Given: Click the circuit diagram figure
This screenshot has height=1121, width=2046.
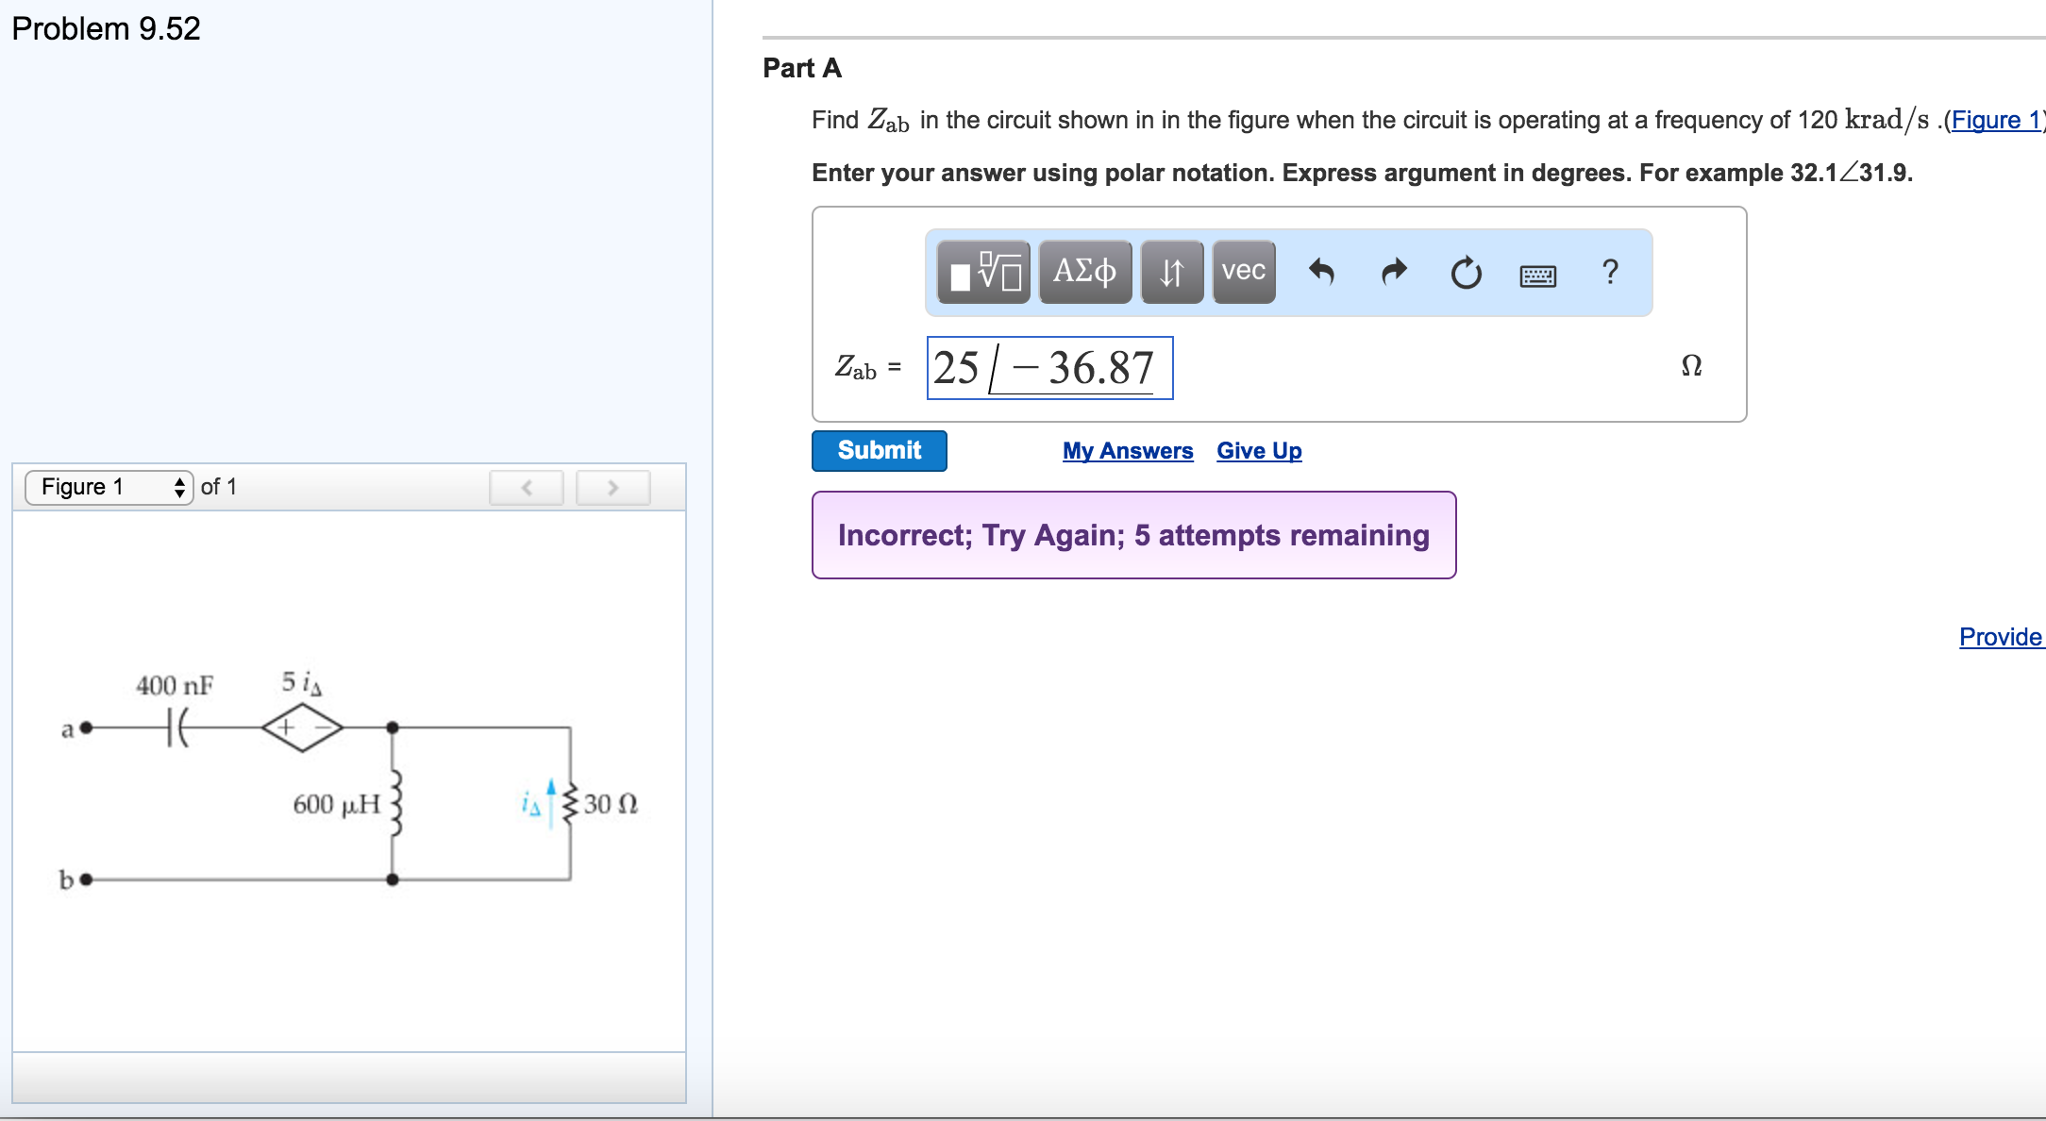Looking at the screenshot, I should [x=348, y=780].
